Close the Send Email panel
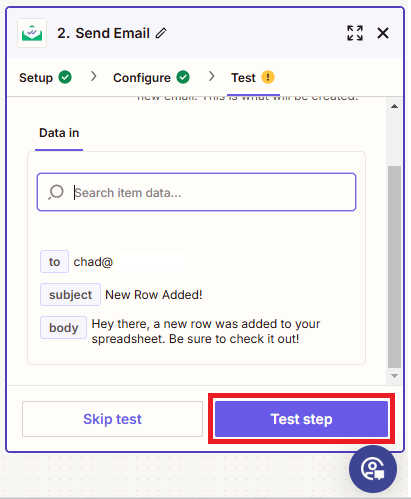 point(383,33)
